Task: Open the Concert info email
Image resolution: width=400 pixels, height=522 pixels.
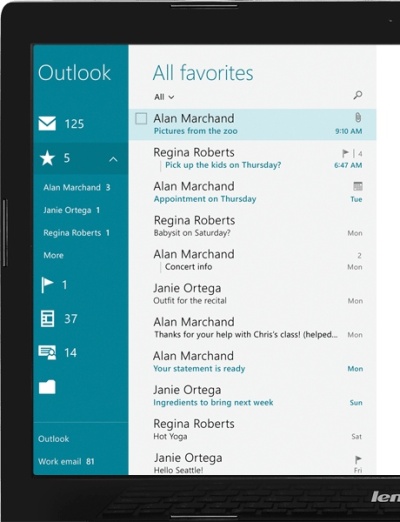Action: coord(252,260)
